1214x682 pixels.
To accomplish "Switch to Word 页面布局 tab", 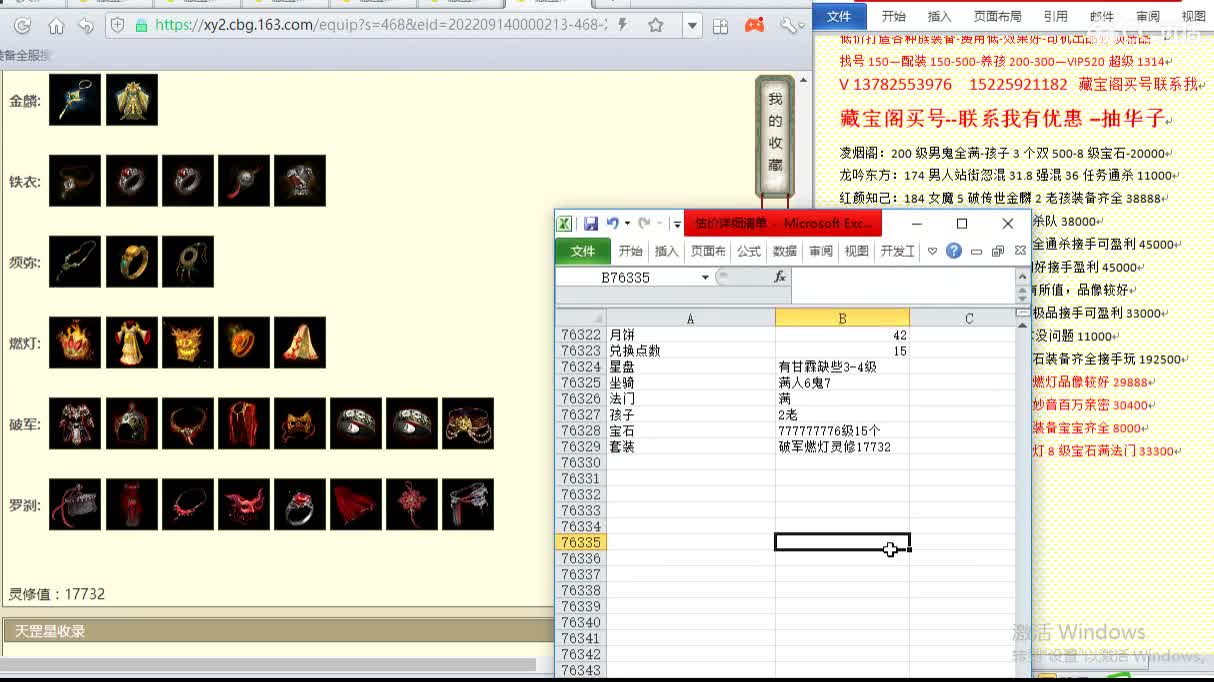I will [997, 16].
